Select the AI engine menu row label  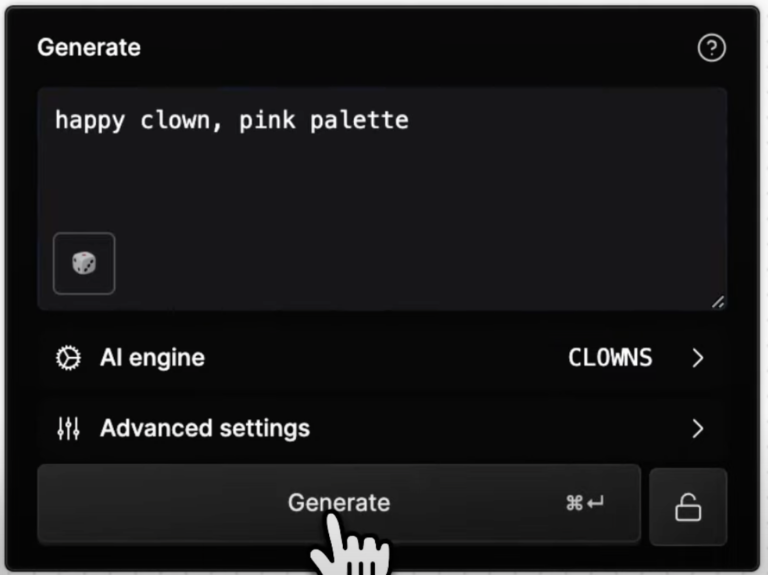point(152,358)
